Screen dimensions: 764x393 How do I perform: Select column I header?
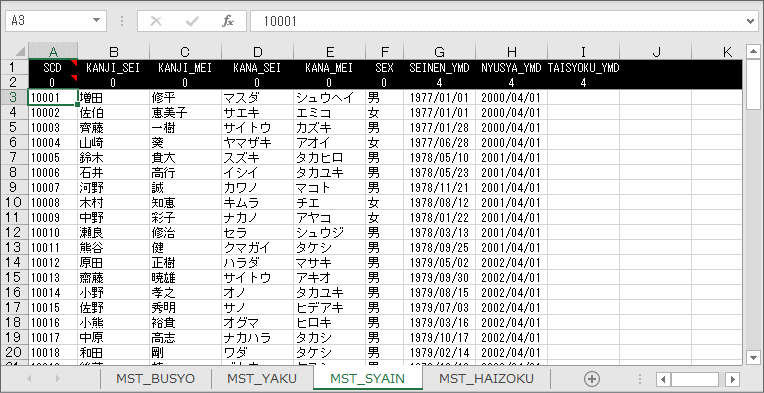[x=583, y=52]
